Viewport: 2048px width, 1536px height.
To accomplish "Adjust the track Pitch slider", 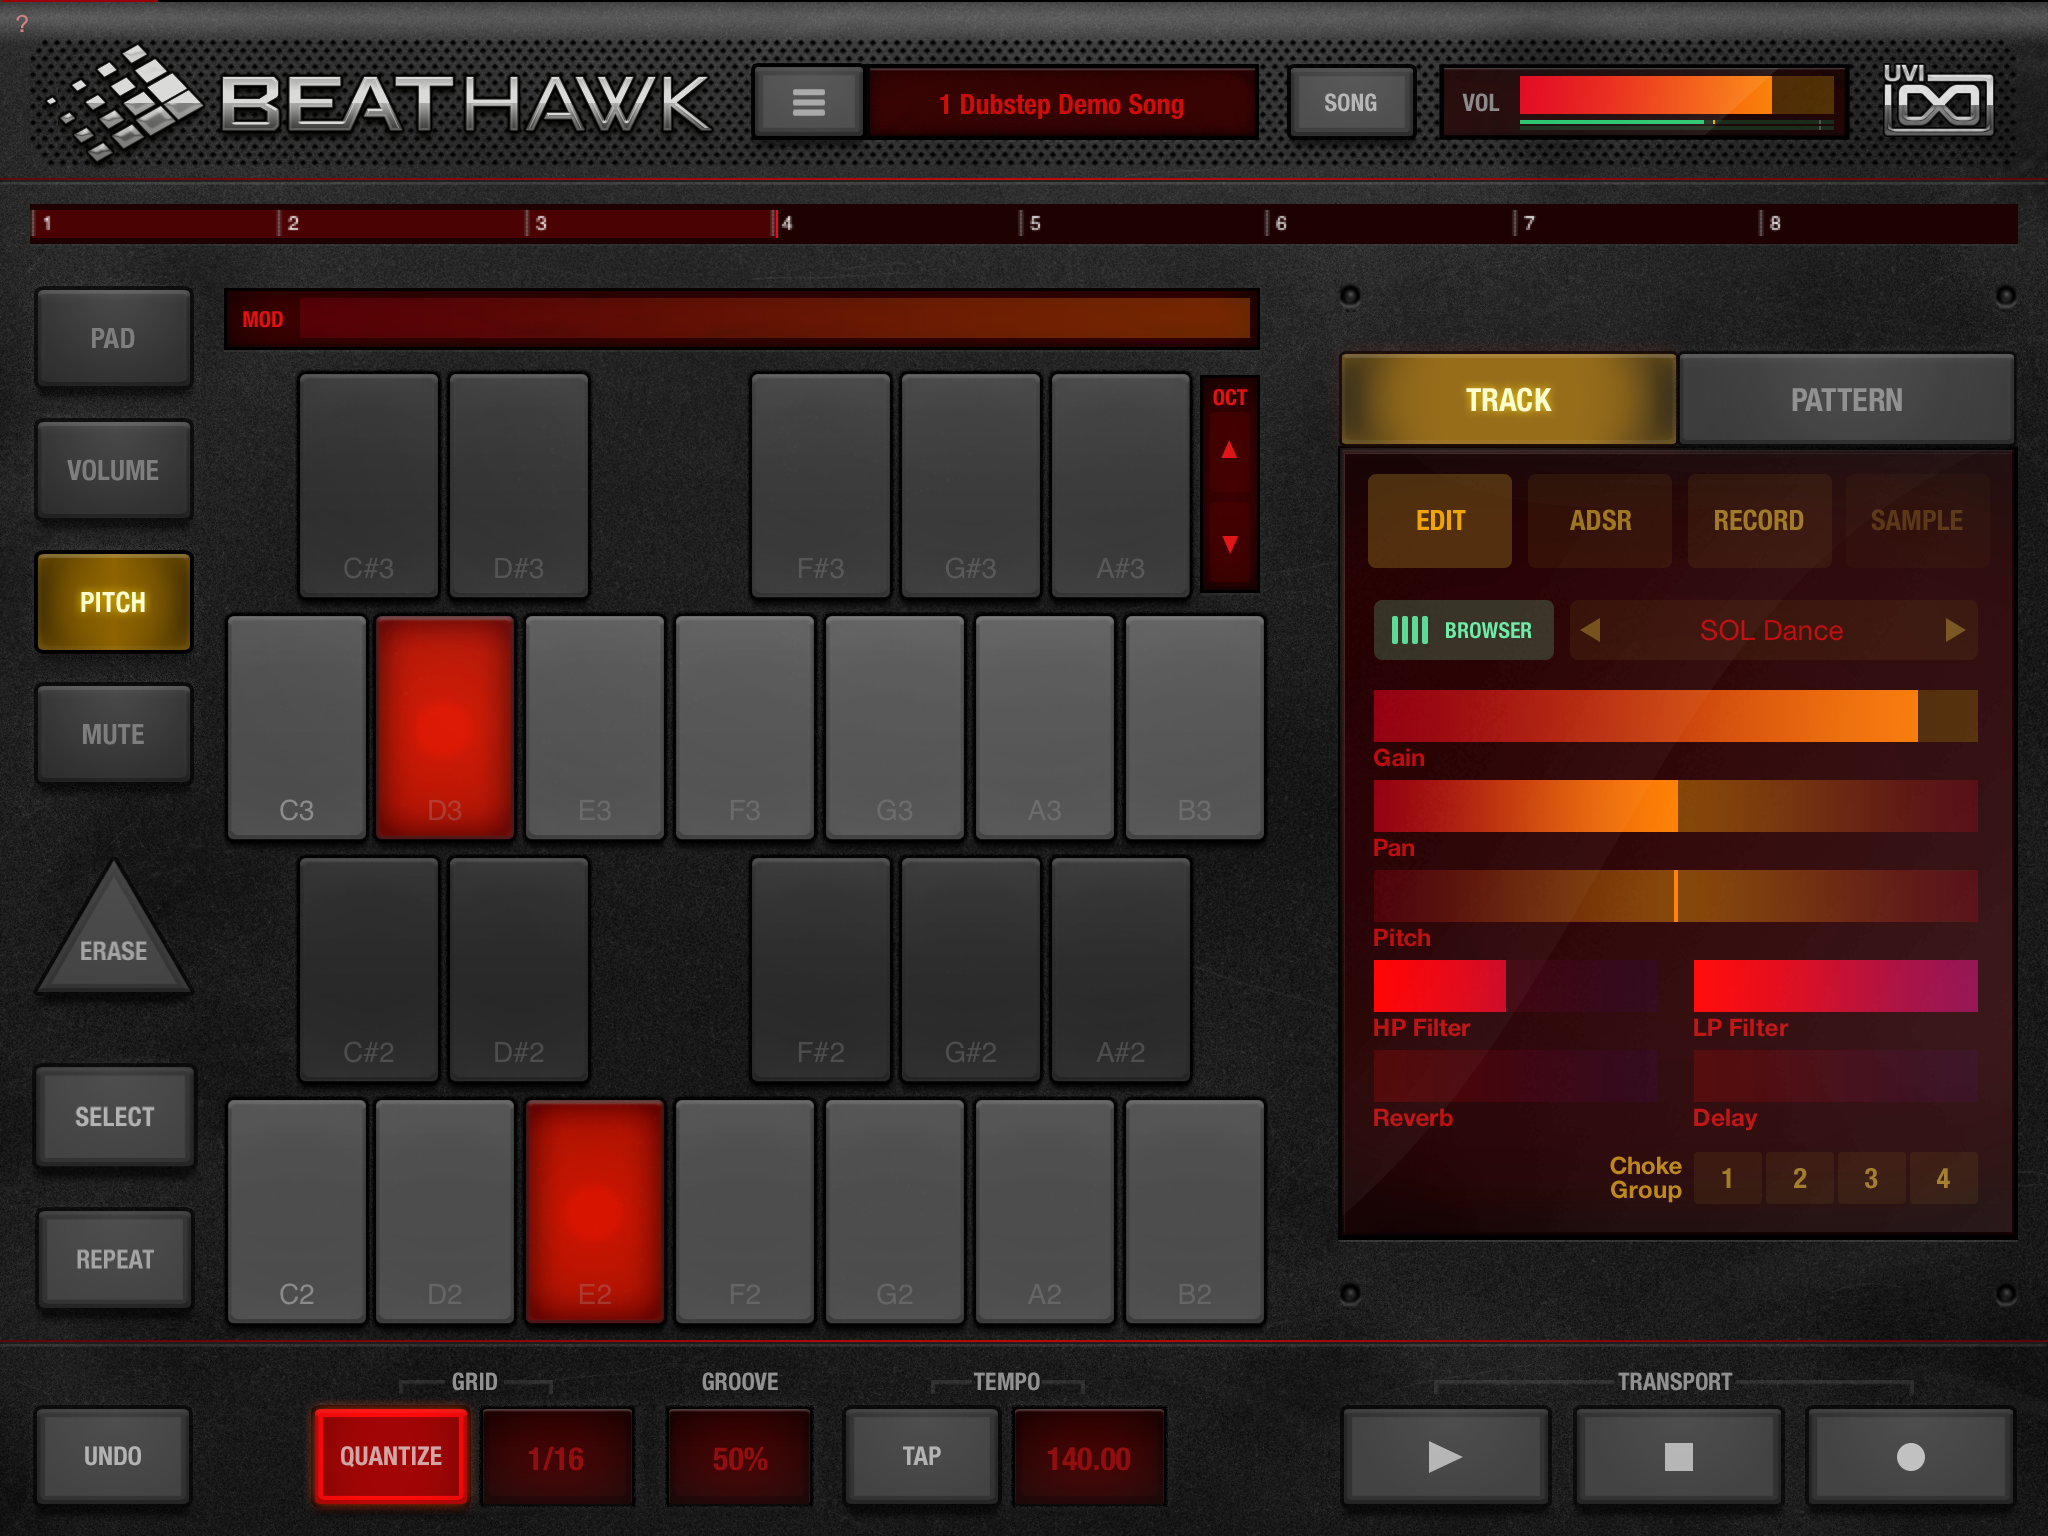I will click(x=1676, y=896).
